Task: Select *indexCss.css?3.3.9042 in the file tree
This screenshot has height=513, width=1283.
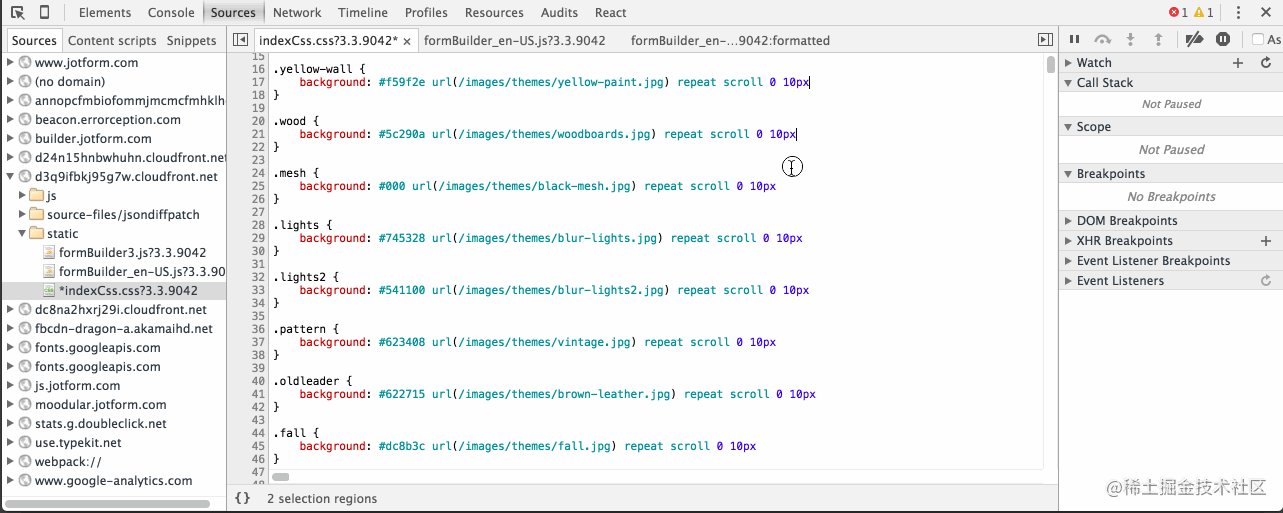Action: [x=128, y=290]
